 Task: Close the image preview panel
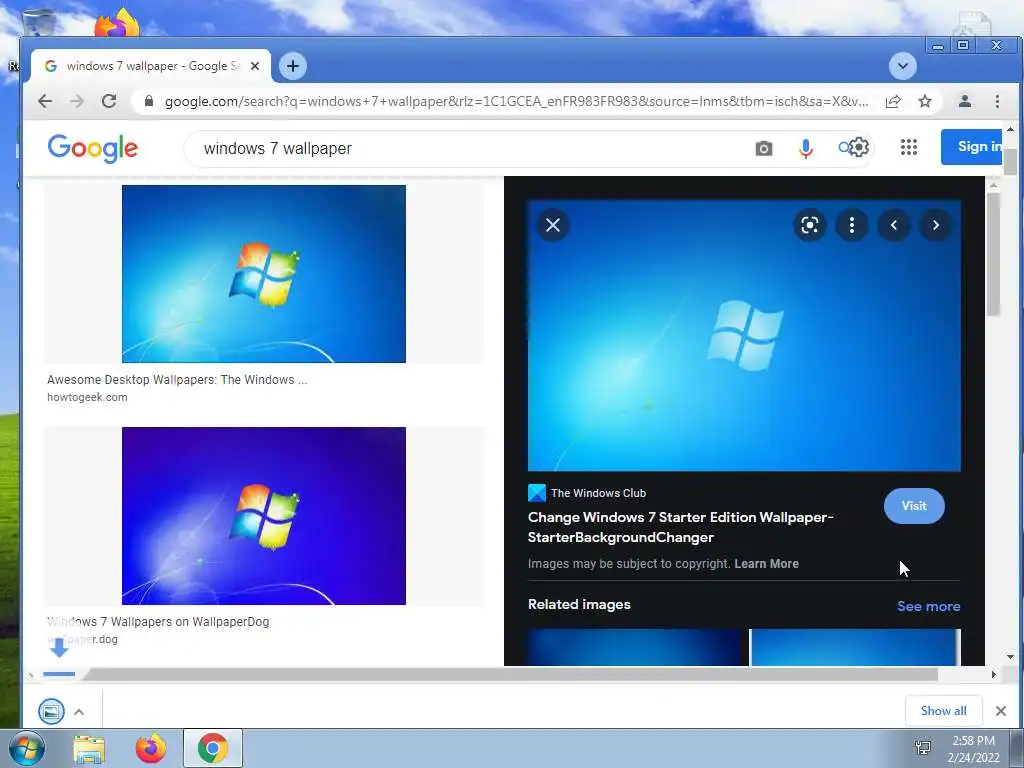tap(552, 225)
